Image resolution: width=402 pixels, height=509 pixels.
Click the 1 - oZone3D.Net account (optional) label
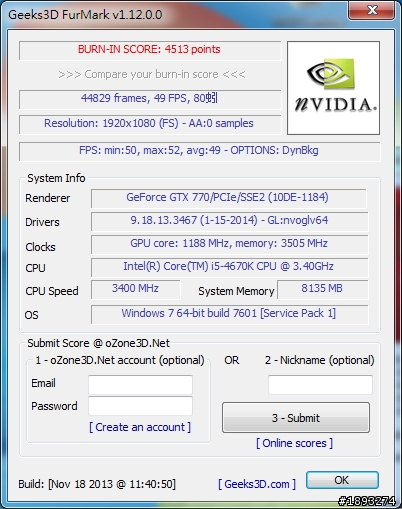pyautogui.click(x=120, y=360)
